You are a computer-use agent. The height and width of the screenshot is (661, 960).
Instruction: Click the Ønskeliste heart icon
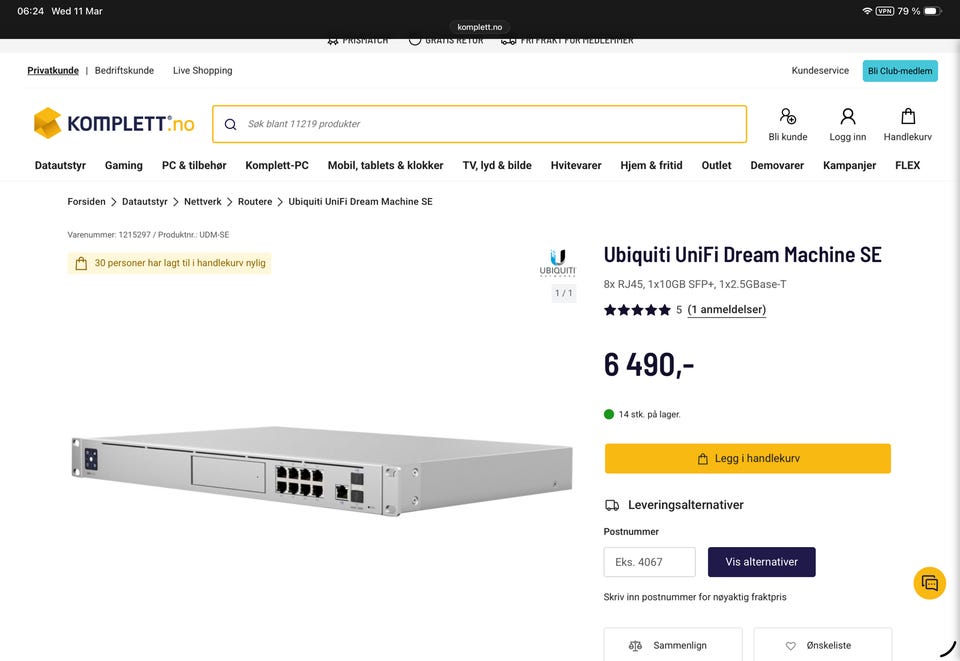pyautogui.click(x=790, y=646)
